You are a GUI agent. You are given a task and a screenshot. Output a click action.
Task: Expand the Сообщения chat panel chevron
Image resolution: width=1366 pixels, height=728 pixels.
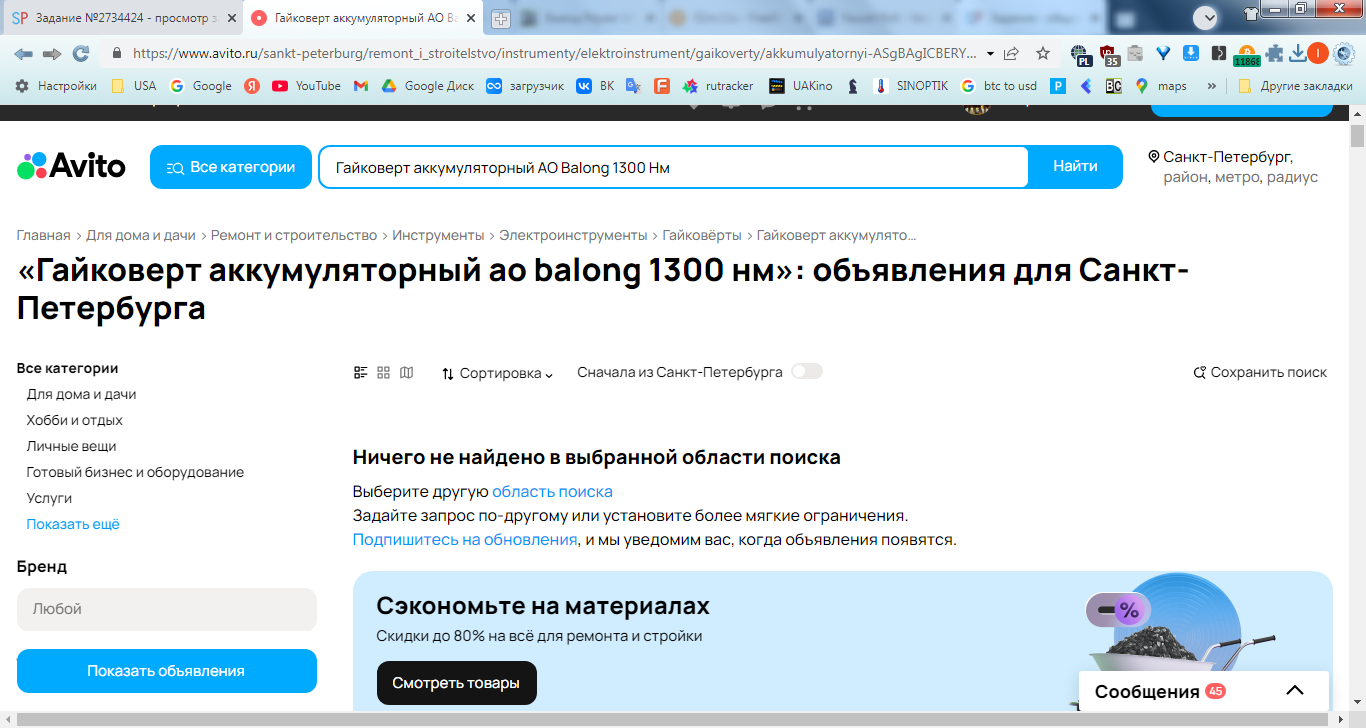pyautogui.click(x=1295, y=691)
